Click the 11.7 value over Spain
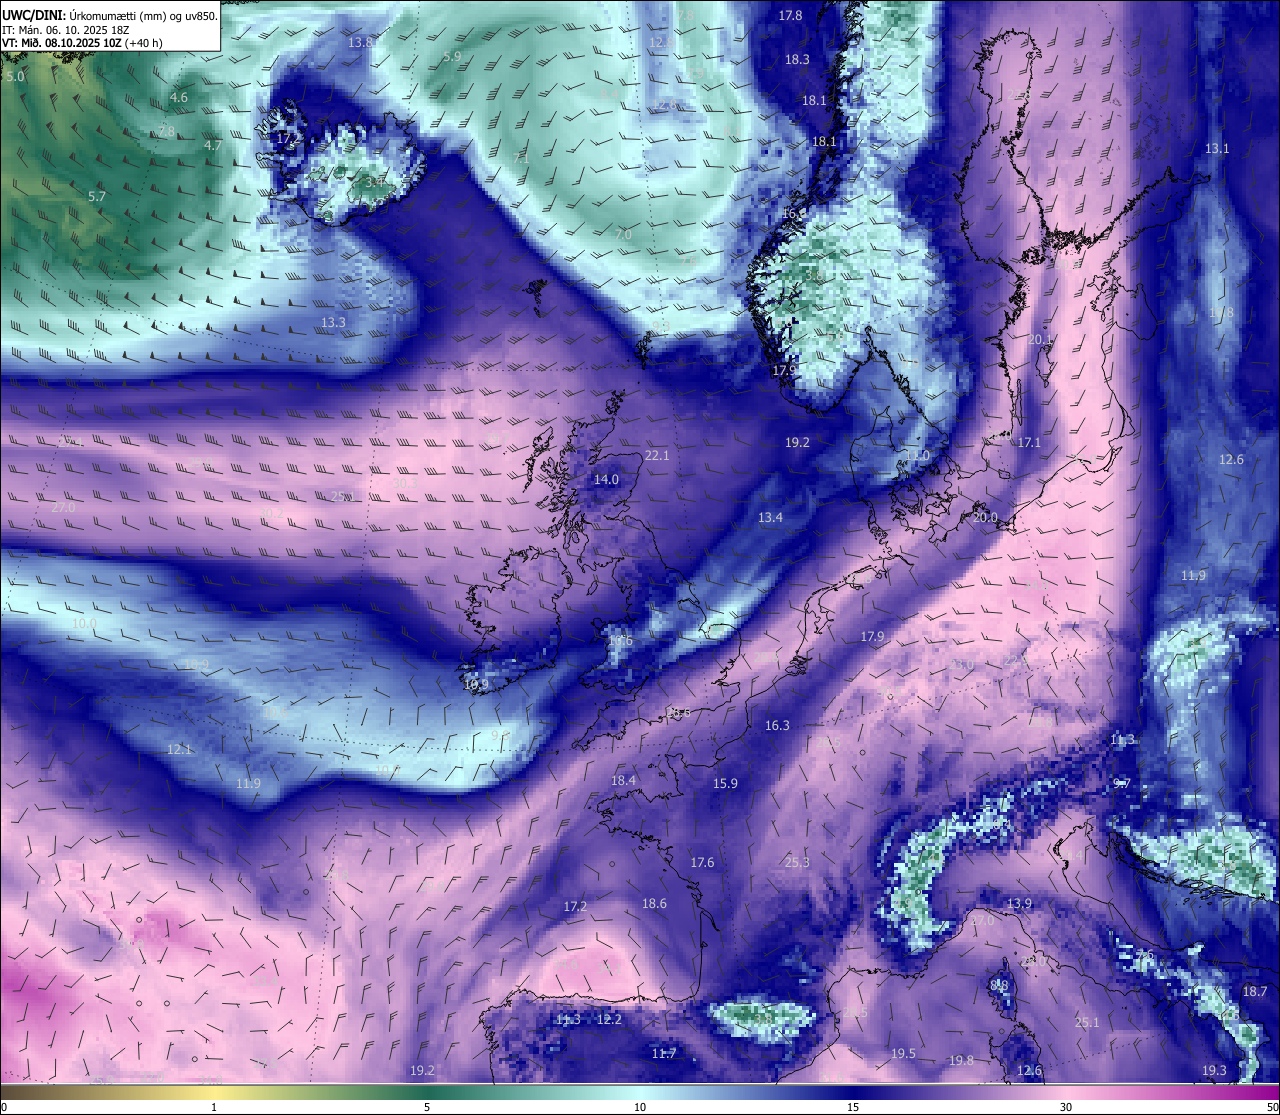This screenshot has height=1115, width=1280. 664,1053
